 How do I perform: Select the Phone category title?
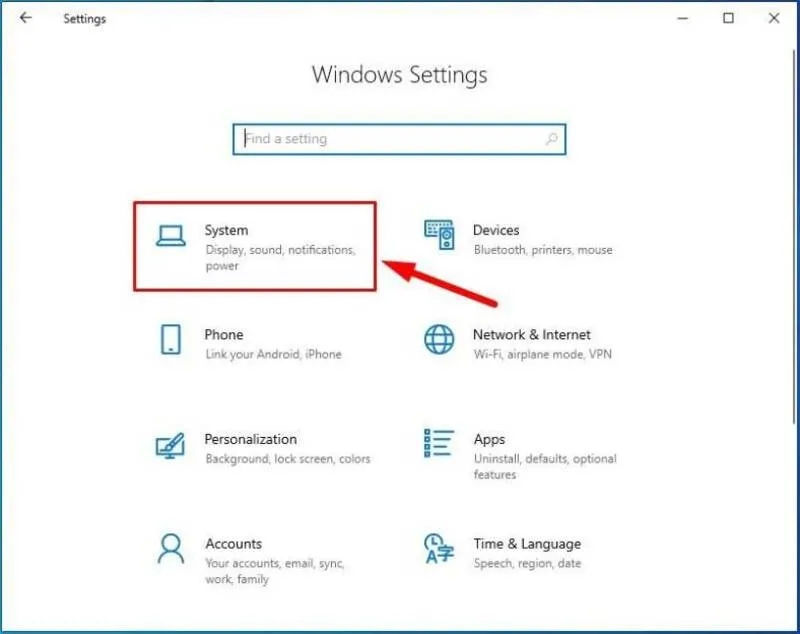pos(224,335)
